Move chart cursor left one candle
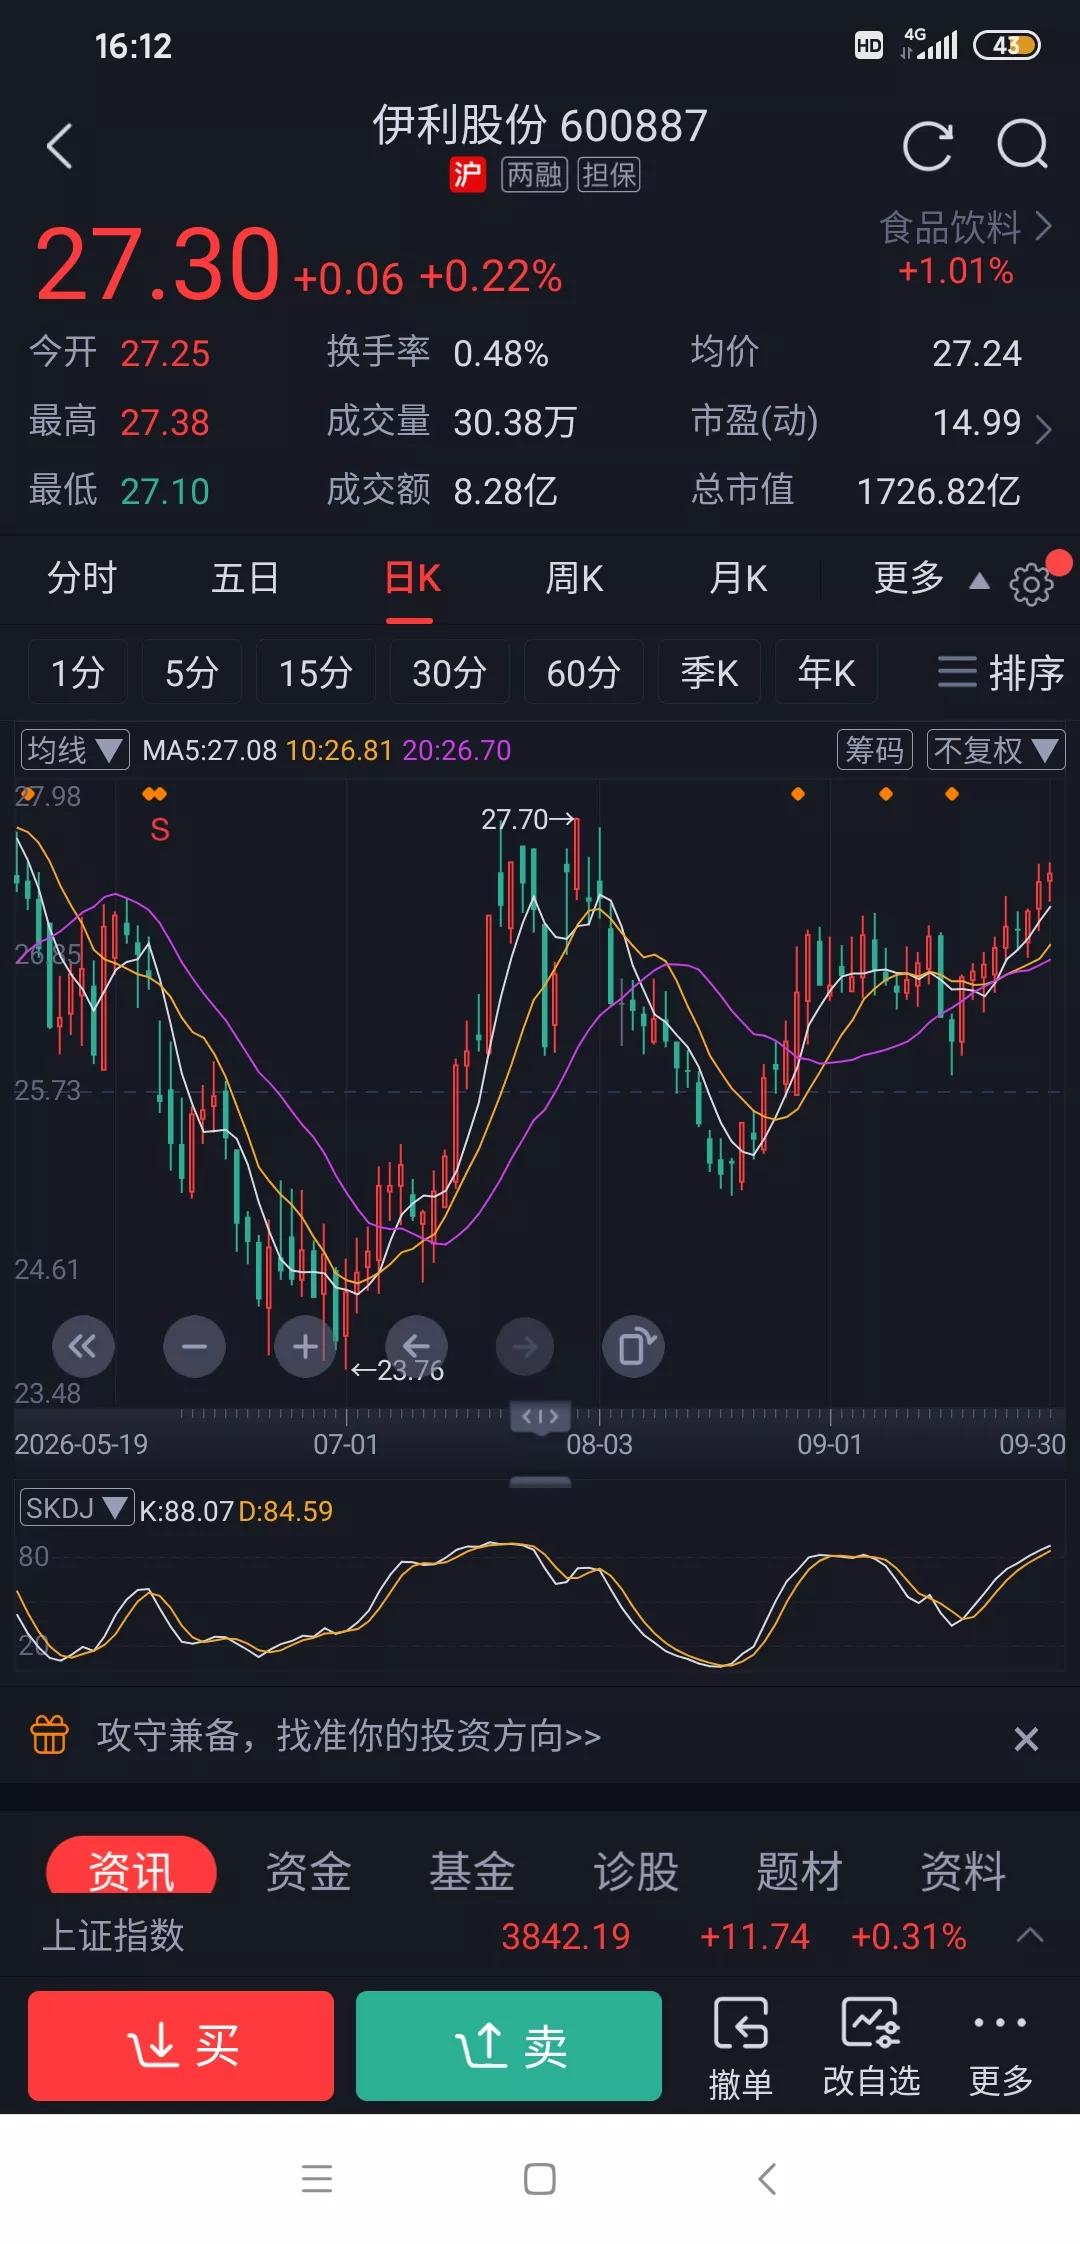 point(416,1346)
